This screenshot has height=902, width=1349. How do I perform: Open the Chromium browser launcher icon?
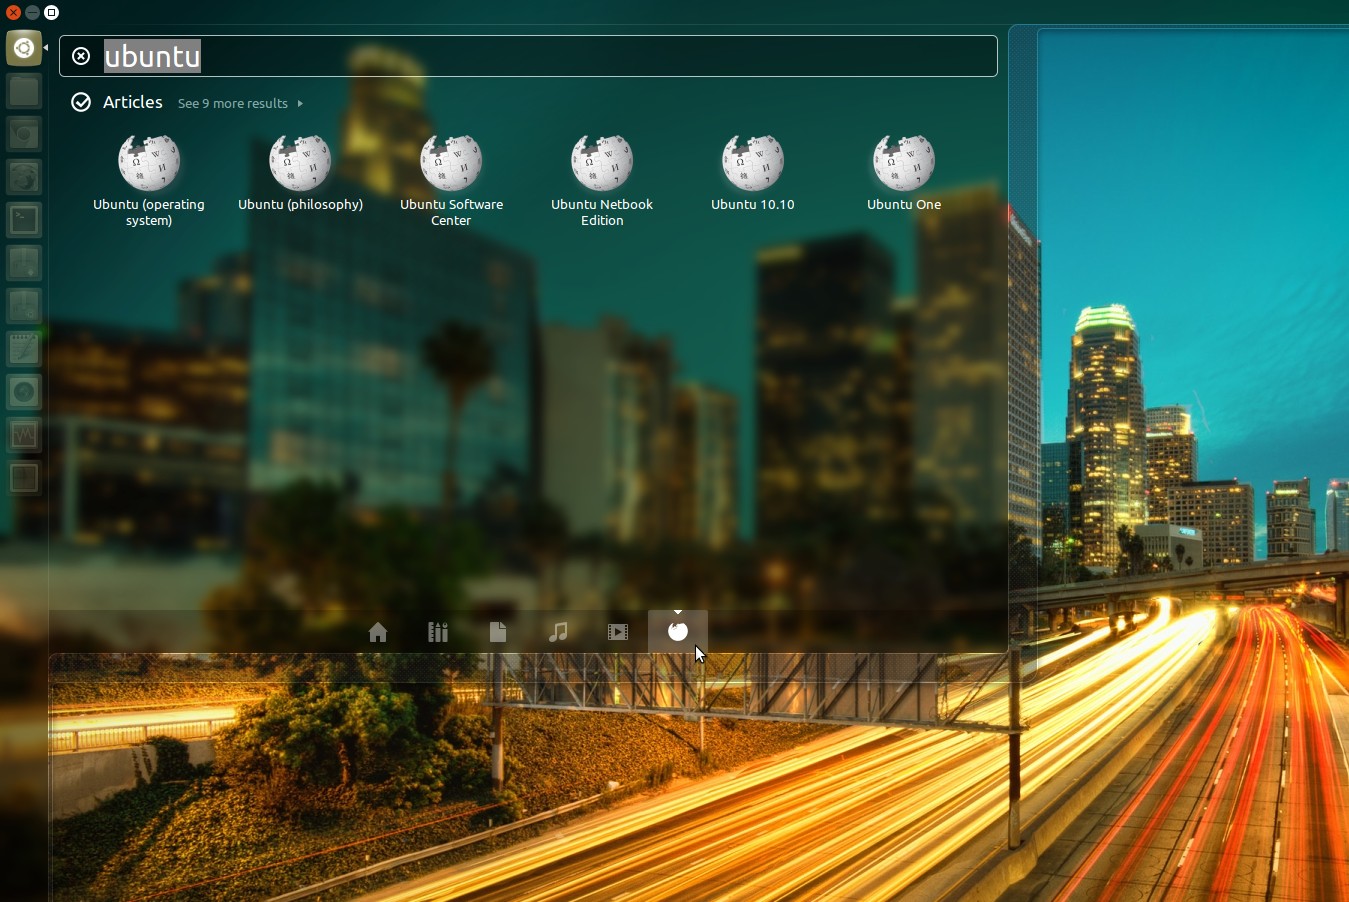[24, 134]
